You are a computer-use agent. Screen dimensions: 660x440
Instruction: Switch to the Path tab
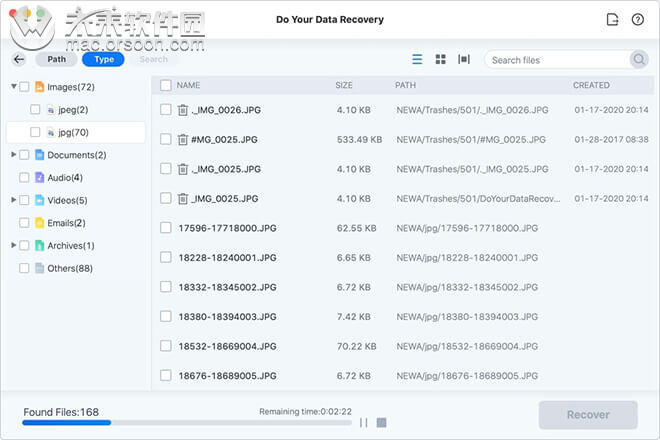pyautogui.click(x=56, y=59)
